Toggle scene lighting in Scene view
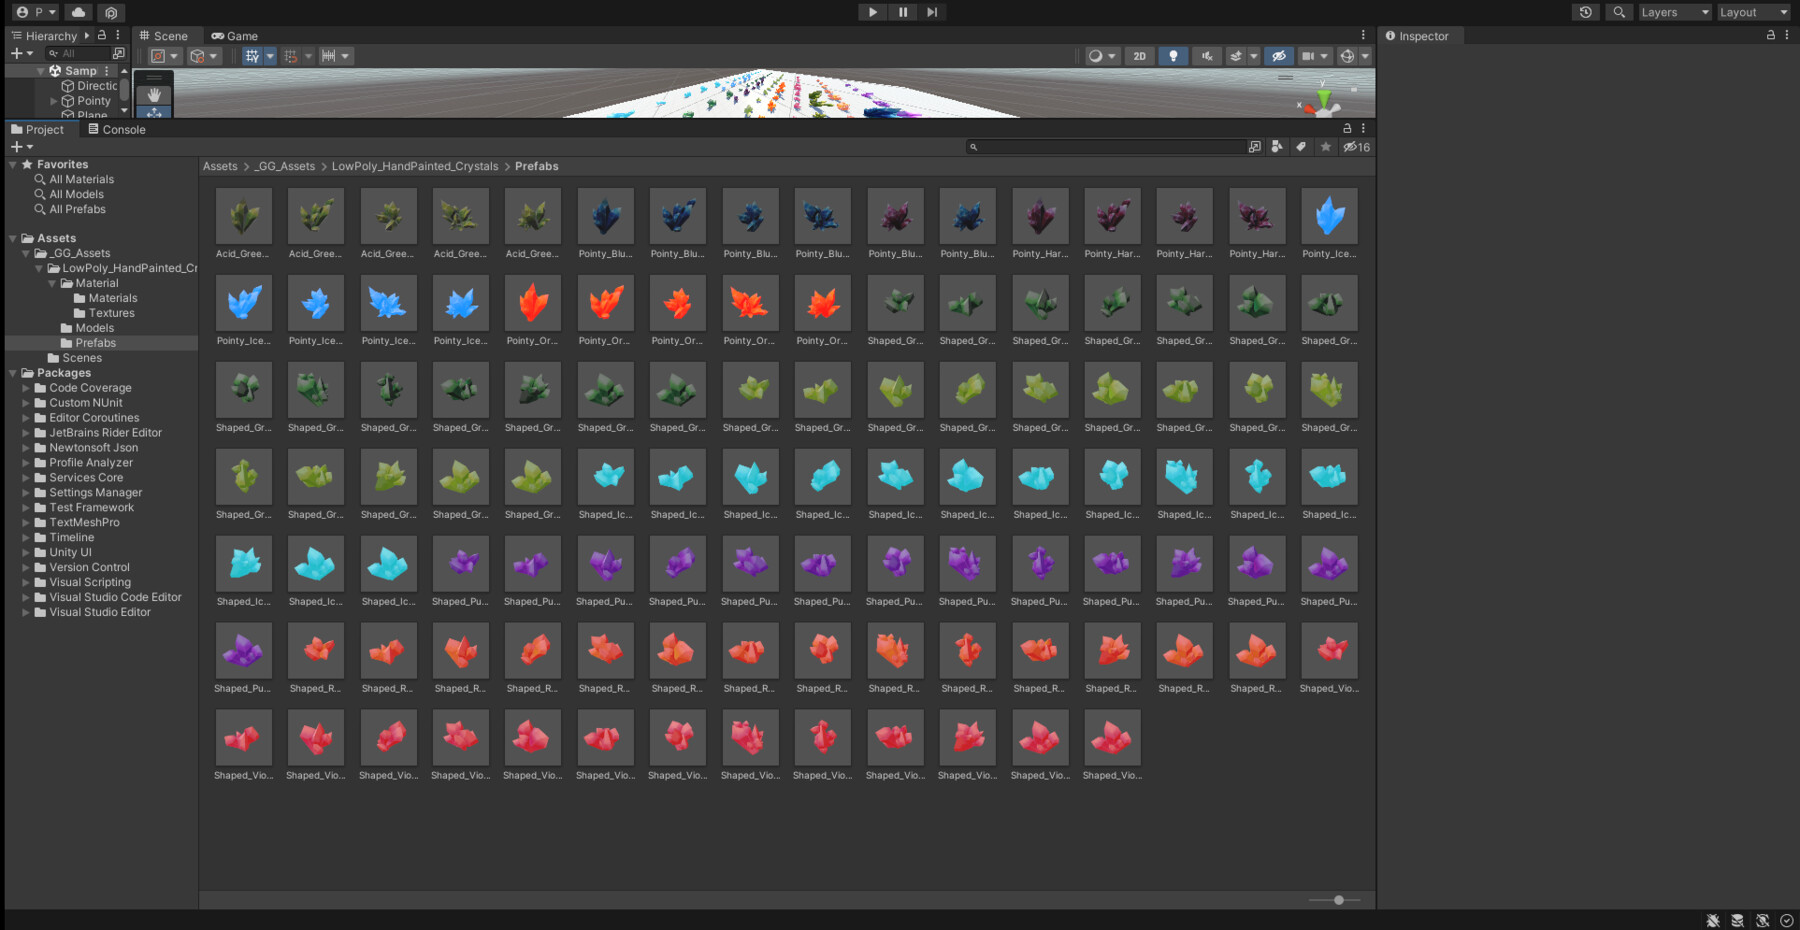1800x930 pixels. coord(1172,55)
